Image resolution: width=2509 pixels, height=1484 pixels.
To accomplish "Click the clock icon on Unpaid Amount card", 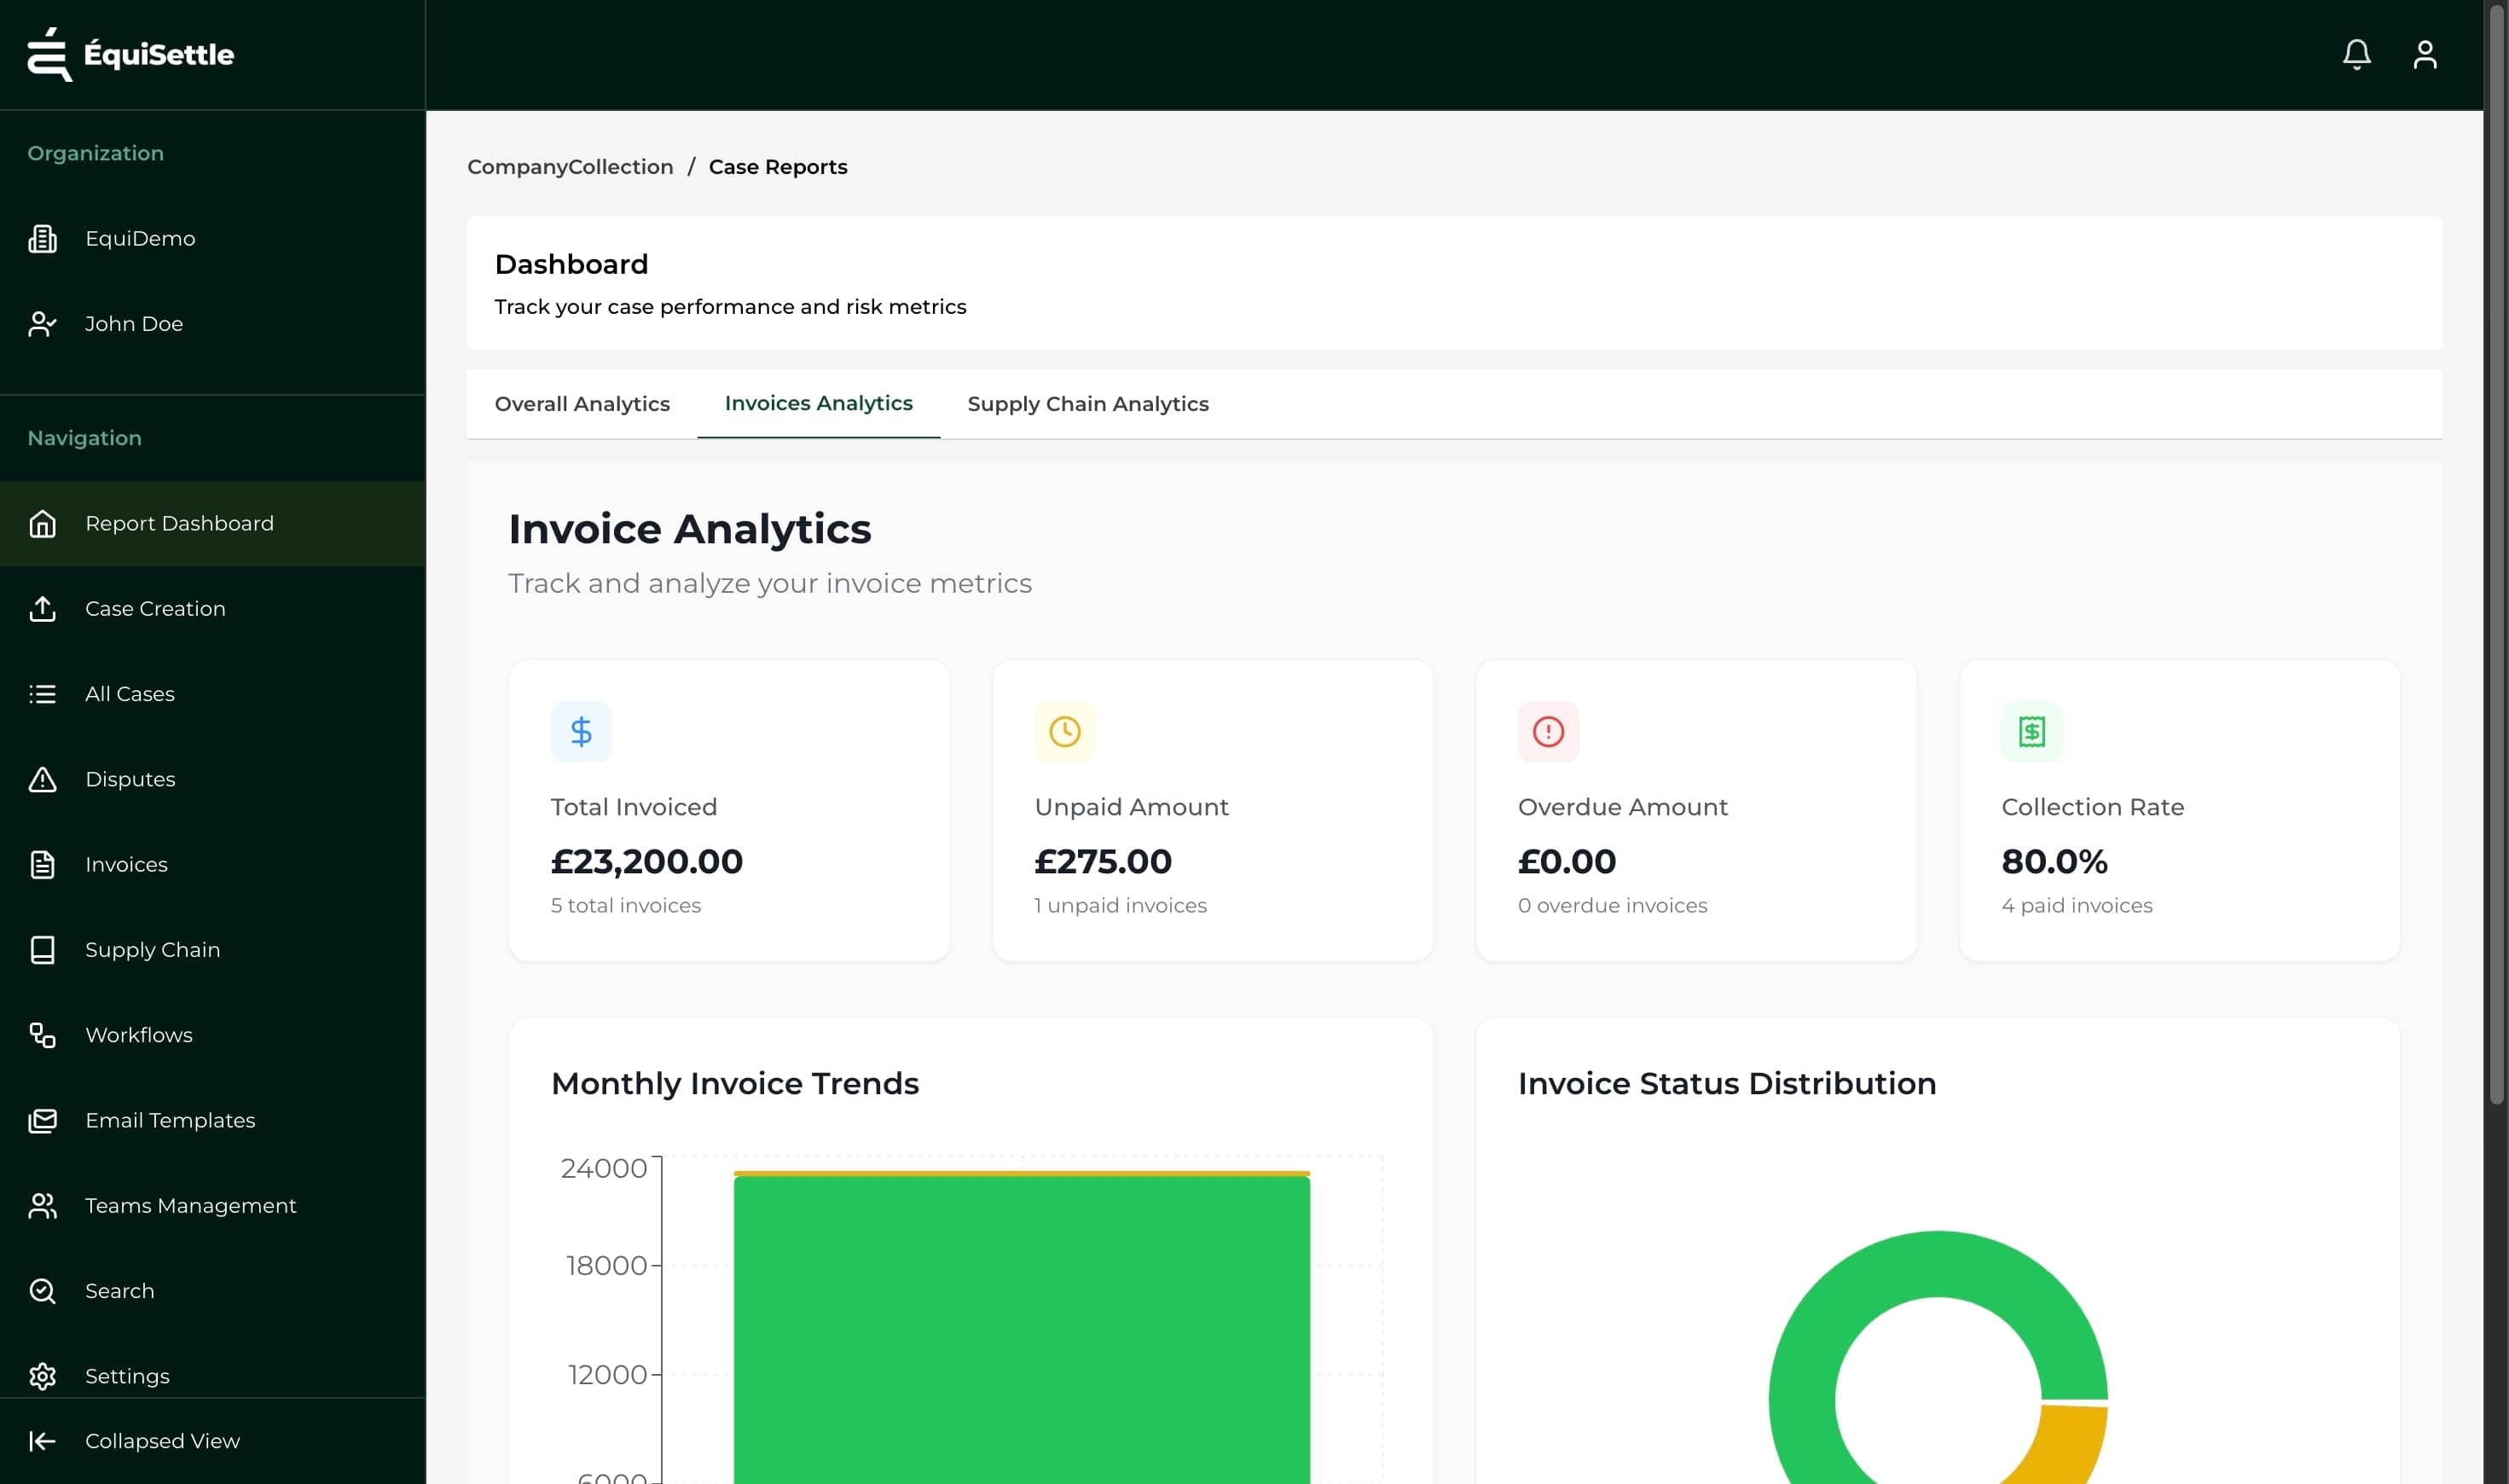I will tap(1064, 732).
